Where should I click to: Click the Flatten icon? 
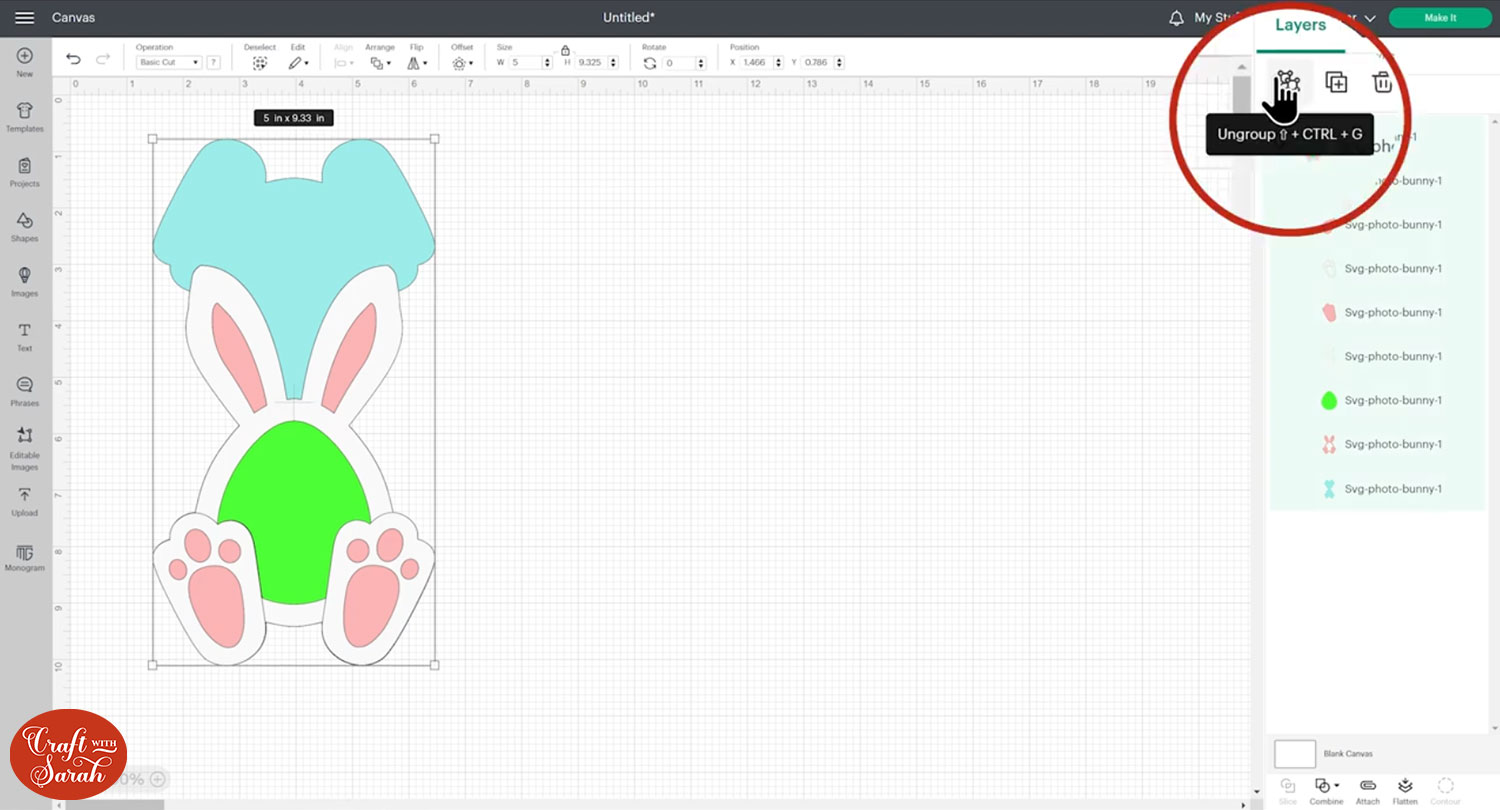point(1405,789)
